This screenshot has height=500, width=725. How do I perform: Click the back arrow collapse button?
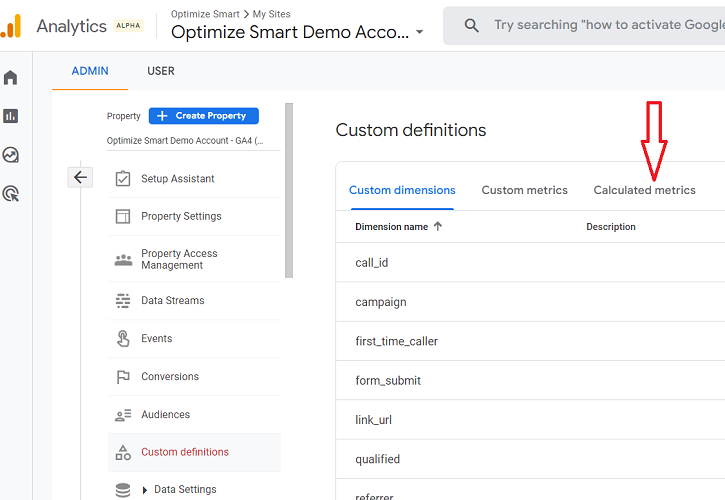click(80, 177)
